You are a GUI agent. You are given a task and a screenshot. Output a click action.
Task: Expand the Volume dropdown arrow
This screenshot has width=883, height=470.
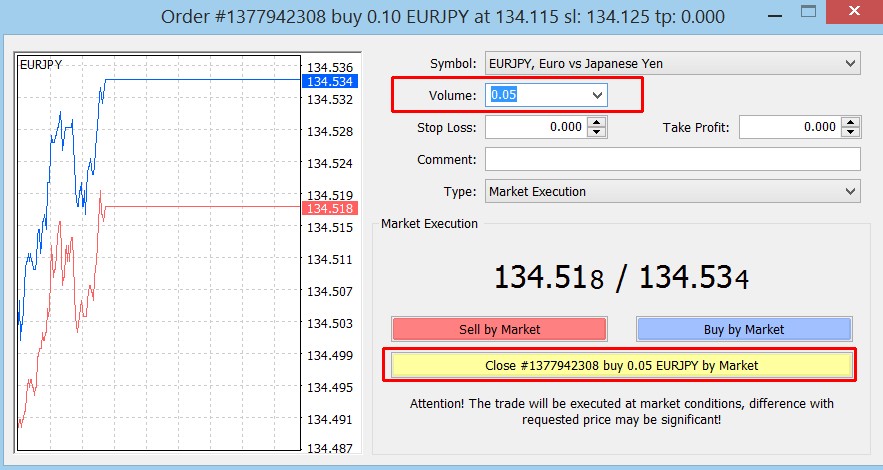click(x=597, y=95)
